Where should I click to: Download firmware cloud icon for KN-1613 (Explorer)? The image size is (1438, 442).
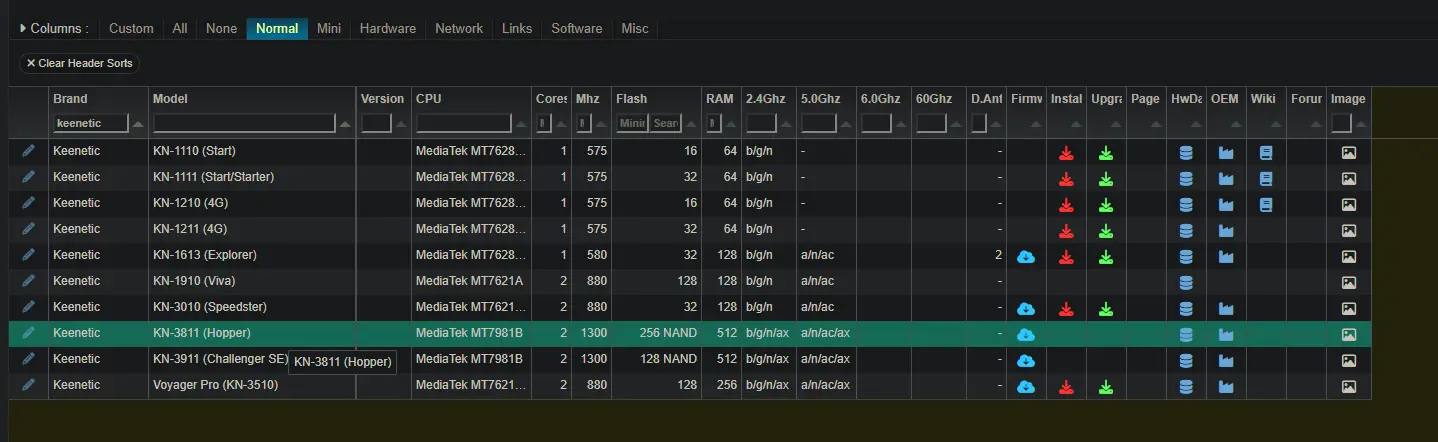pyautogui.click(x=1026, y=257)
